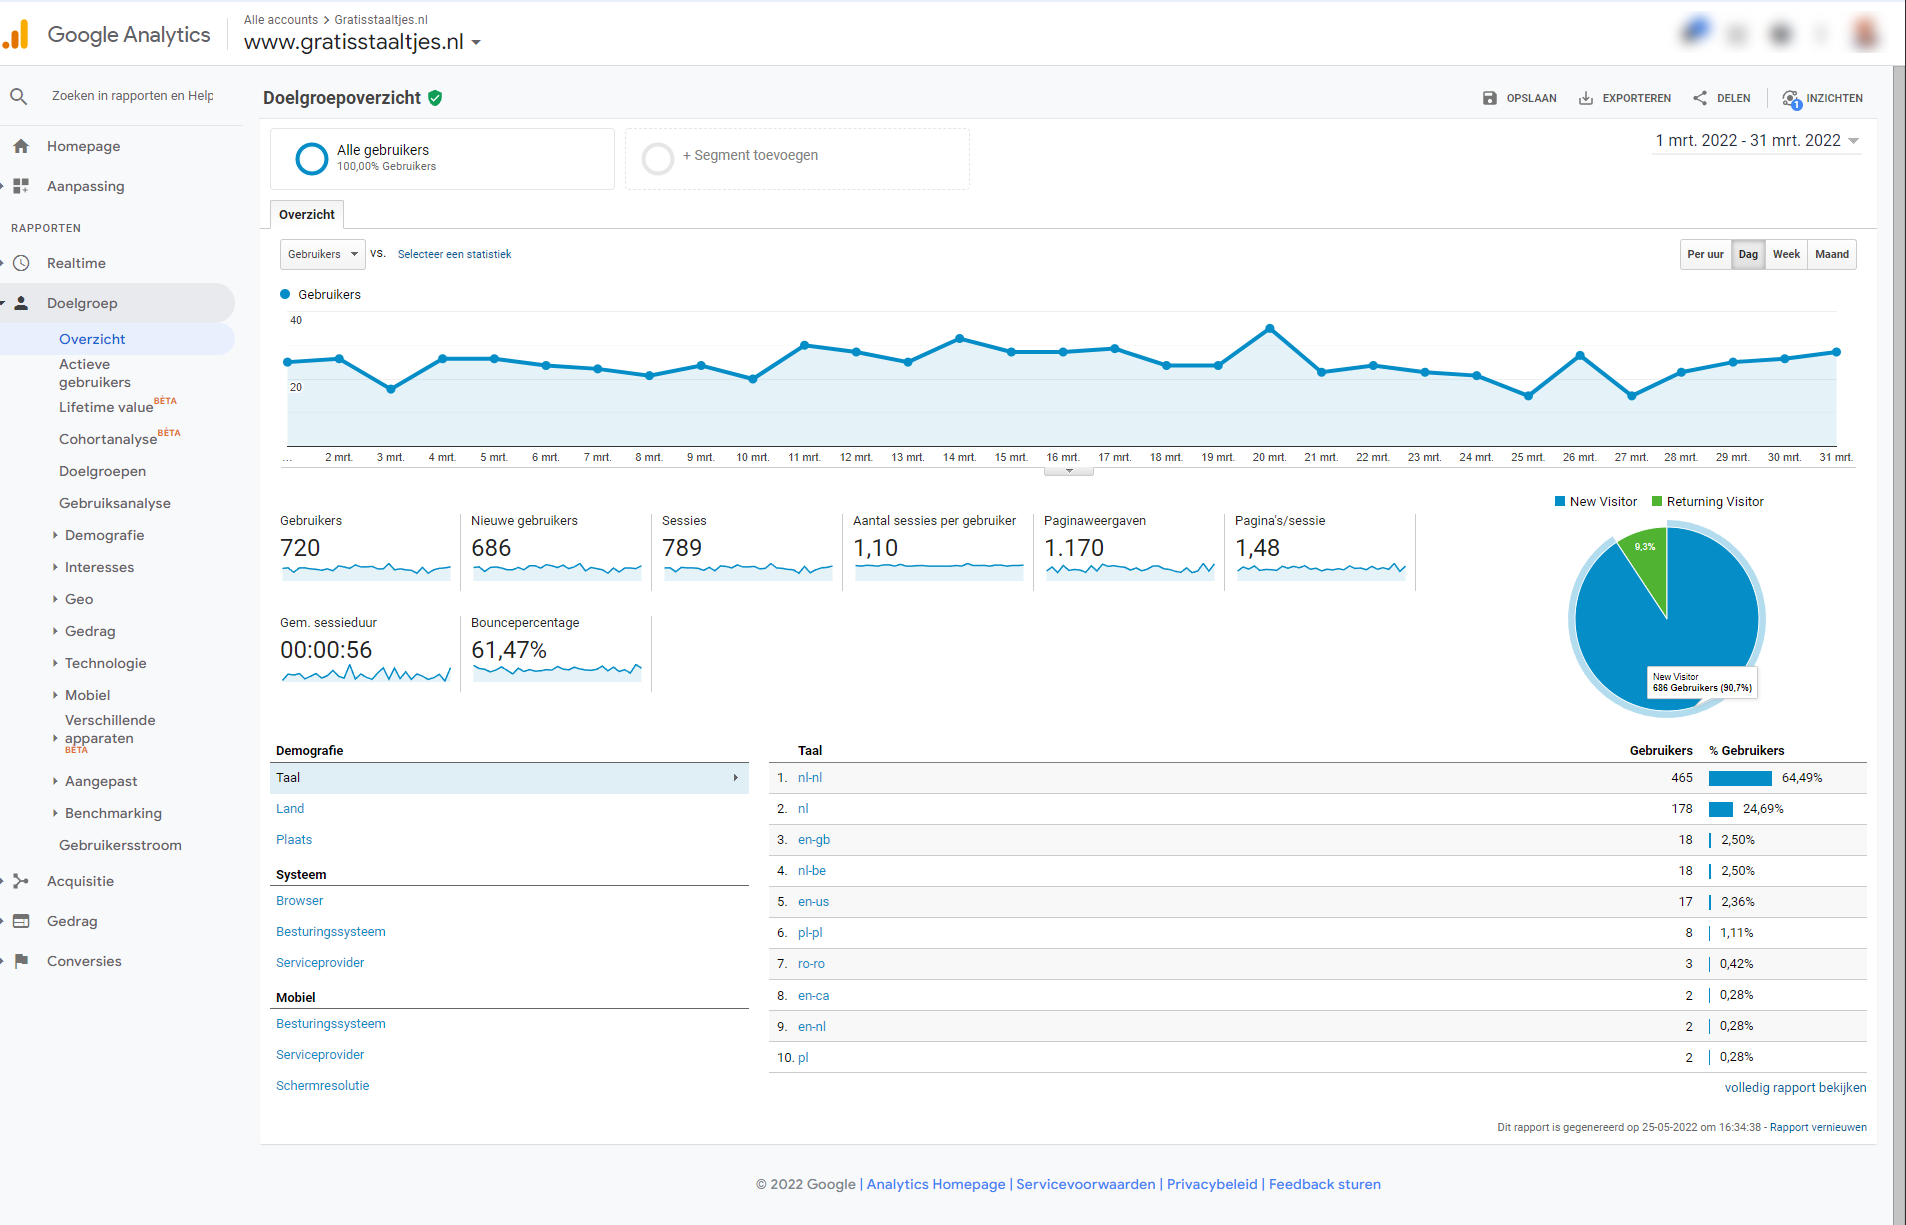Click the Taal dimension row
1906x1225 pixels.
509,778
